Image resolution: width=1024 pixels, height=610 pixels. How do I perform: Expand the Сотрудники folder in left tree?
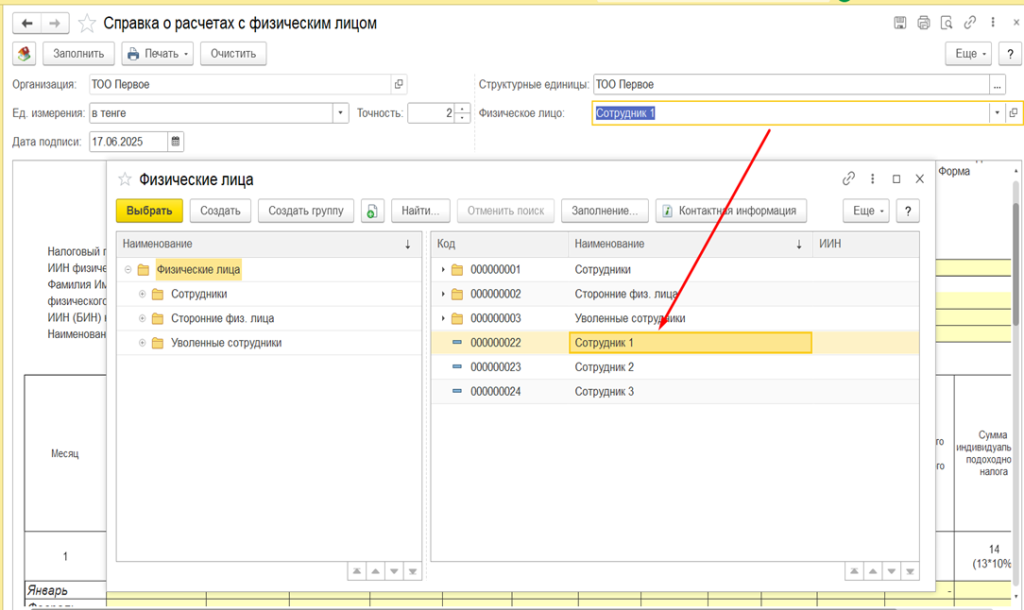142,294
